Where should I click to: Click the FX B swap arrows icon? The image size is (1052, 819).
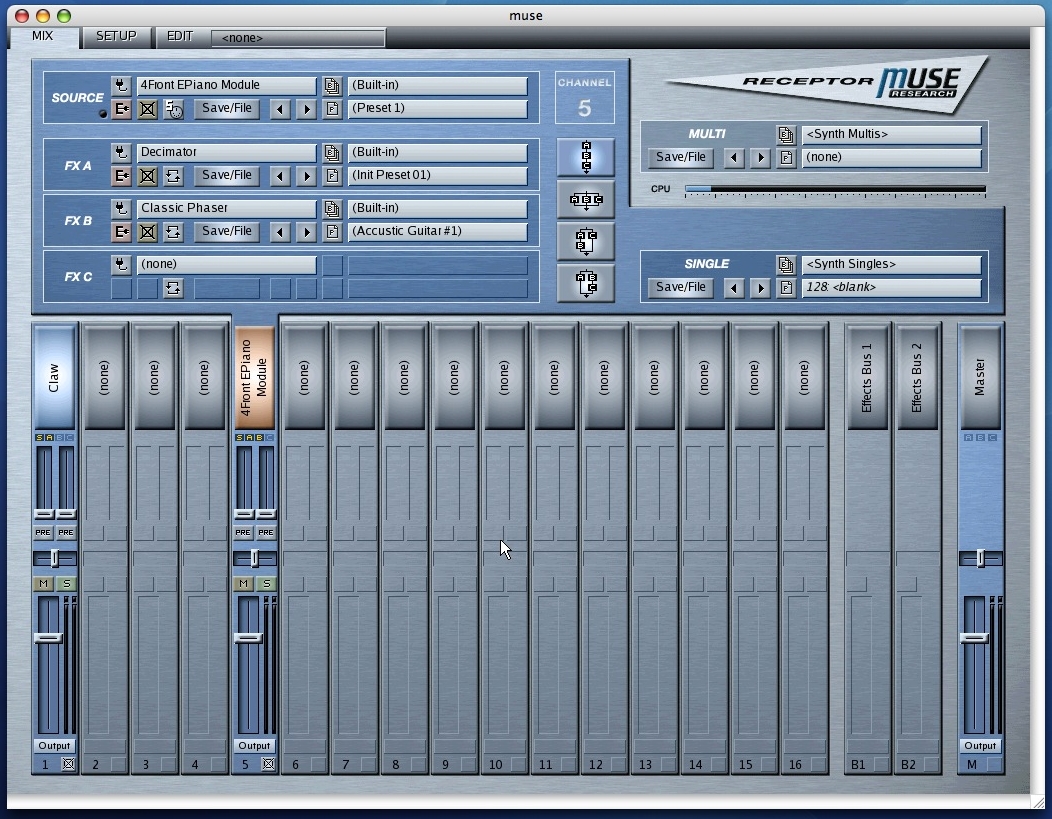[x=173, y=232]
